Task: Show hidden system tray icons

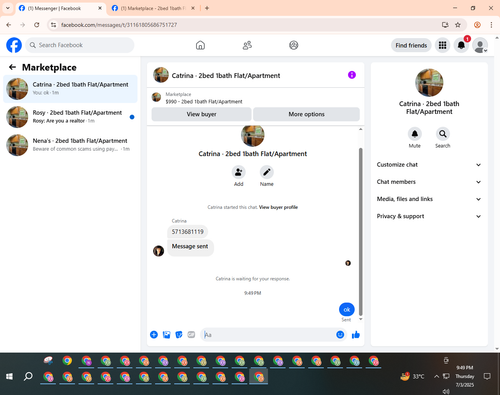Action: (x=436, y=376)
